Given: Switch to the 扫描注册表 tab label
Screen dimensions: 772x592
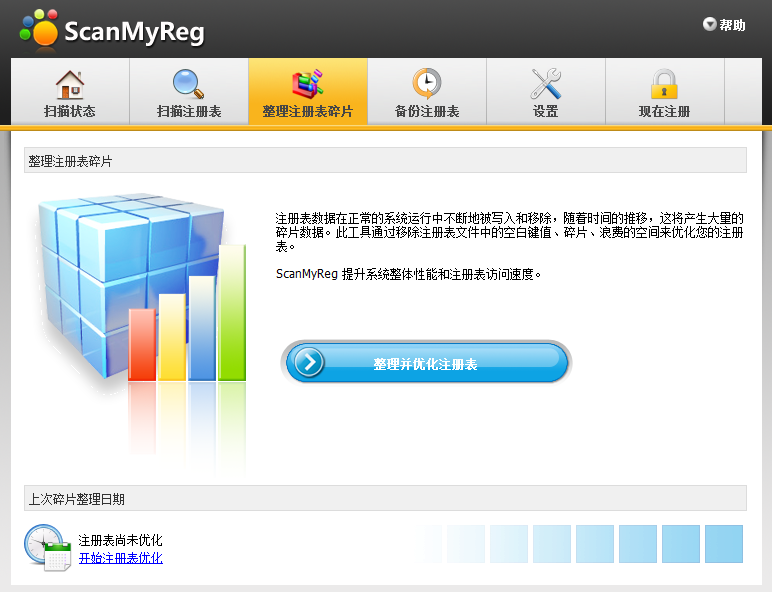Looking at the screenshot, I should pos(189,111).
